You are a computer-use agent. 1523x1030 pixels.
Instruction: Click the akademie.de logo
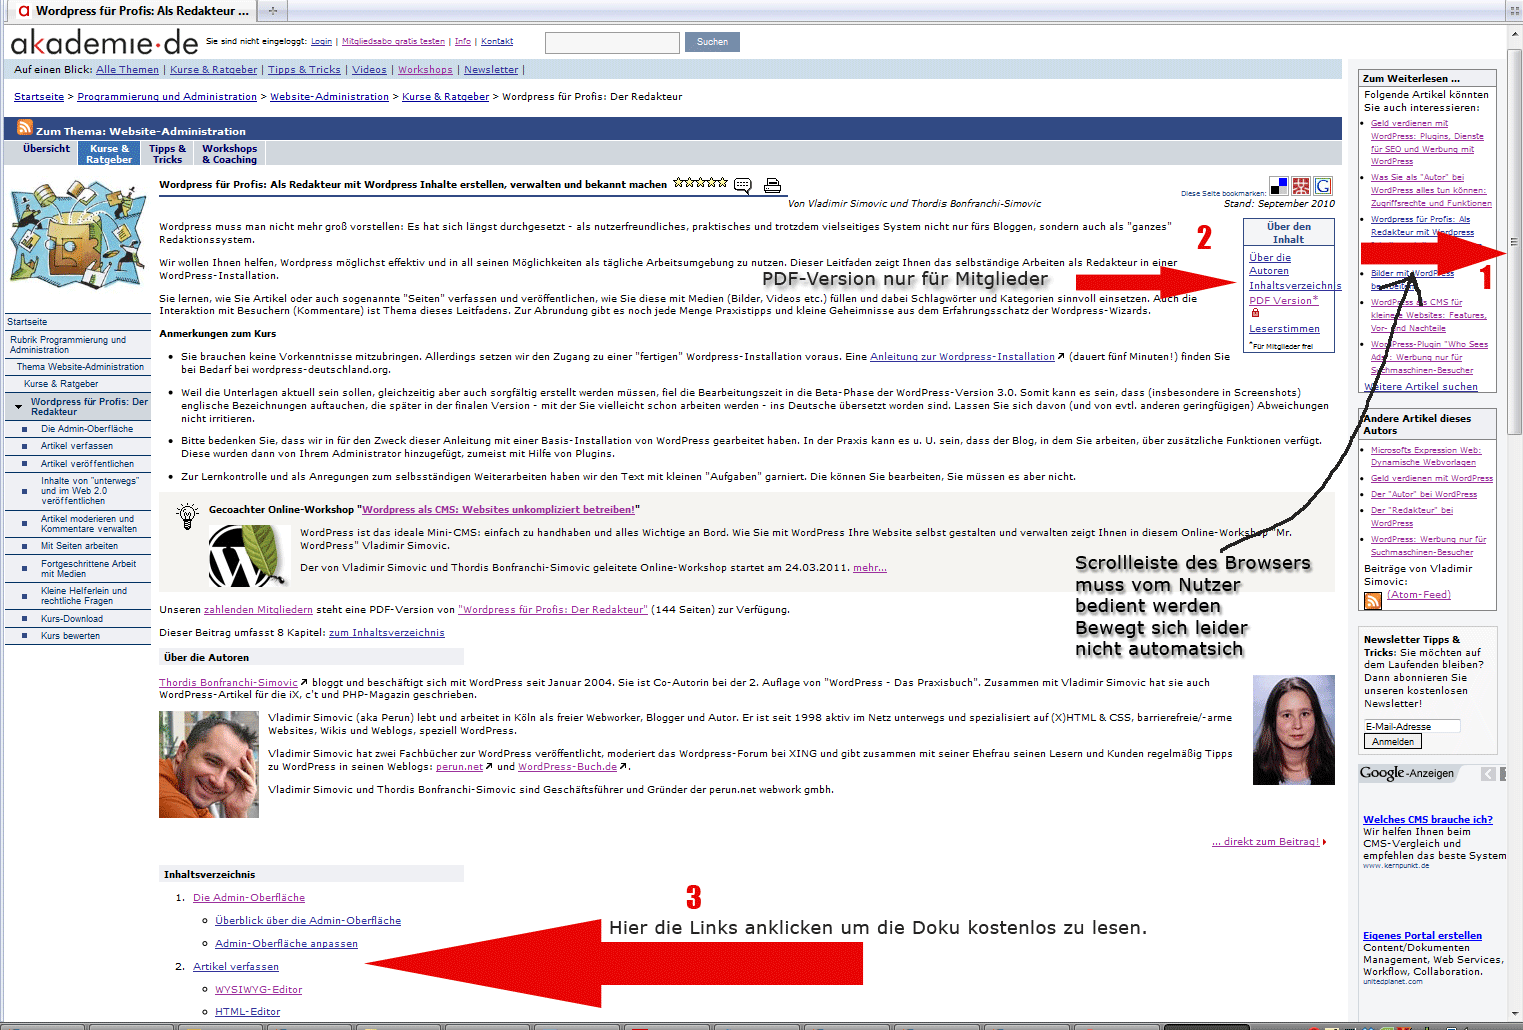104,42
